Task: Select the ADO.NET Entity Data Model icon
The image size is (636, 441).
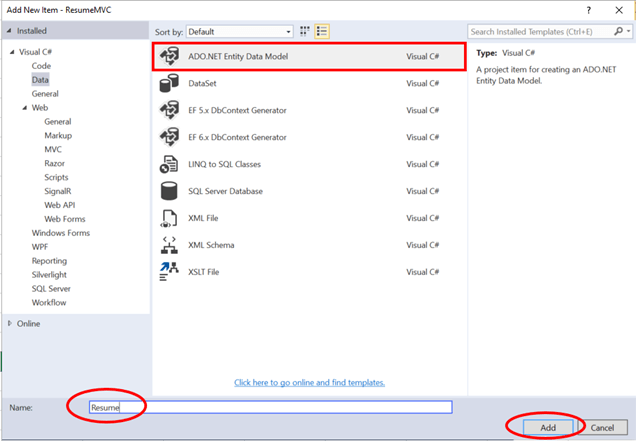Action: point(169,56)
